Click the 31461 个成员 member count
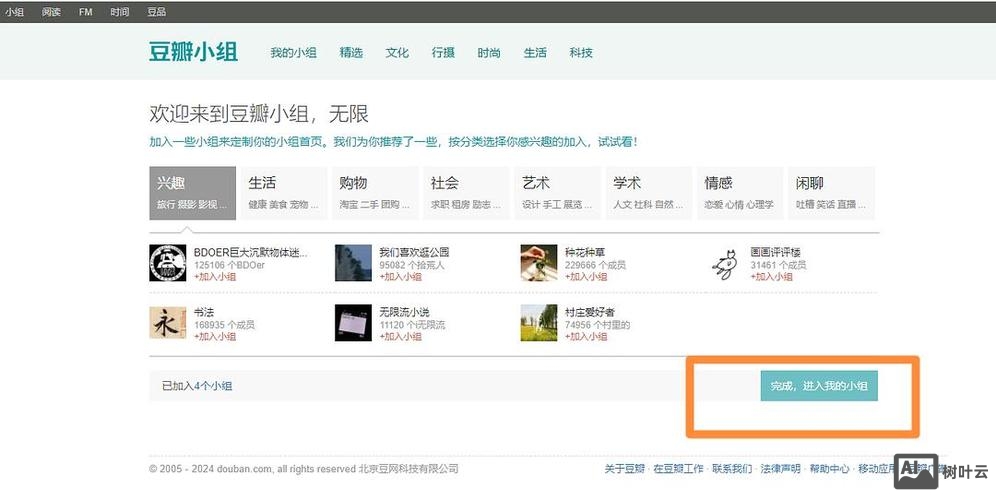This screenshot has width=996, height=500. coord(778,265)
